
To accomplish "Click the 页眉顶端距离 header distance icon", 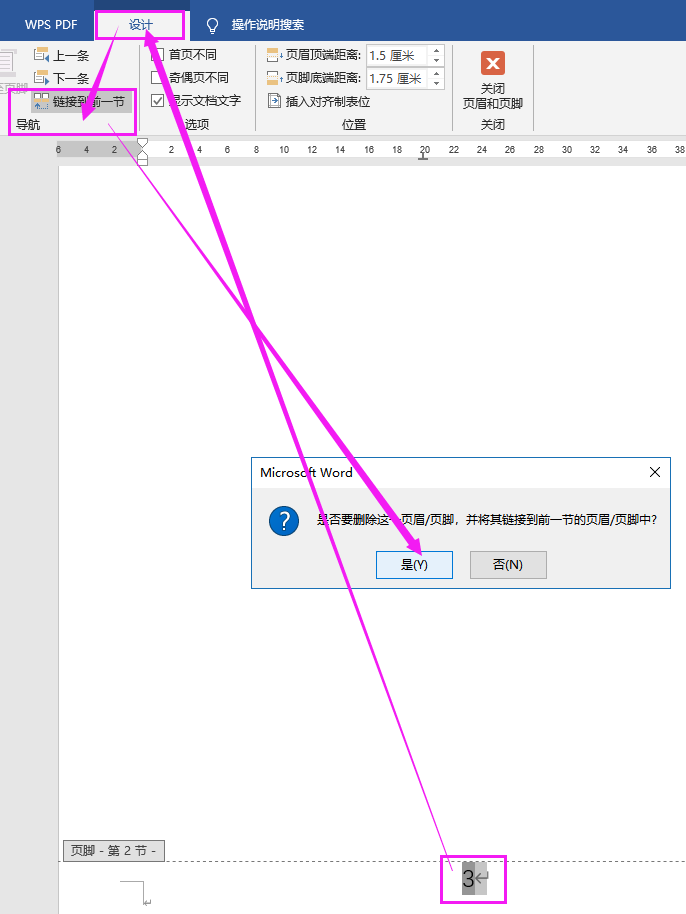I will (x=275, y=56).
